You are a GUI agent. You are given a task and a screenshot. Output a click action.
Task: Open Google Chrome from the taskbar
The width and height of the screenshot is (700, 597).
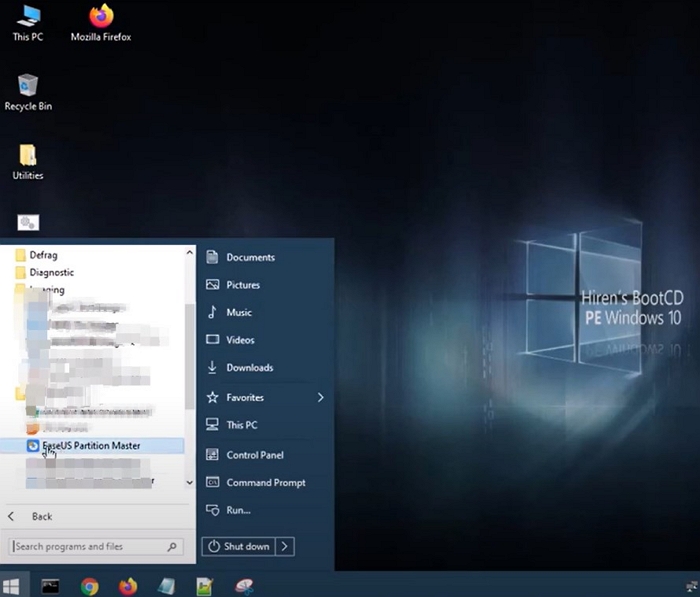[x=90, y=585]
